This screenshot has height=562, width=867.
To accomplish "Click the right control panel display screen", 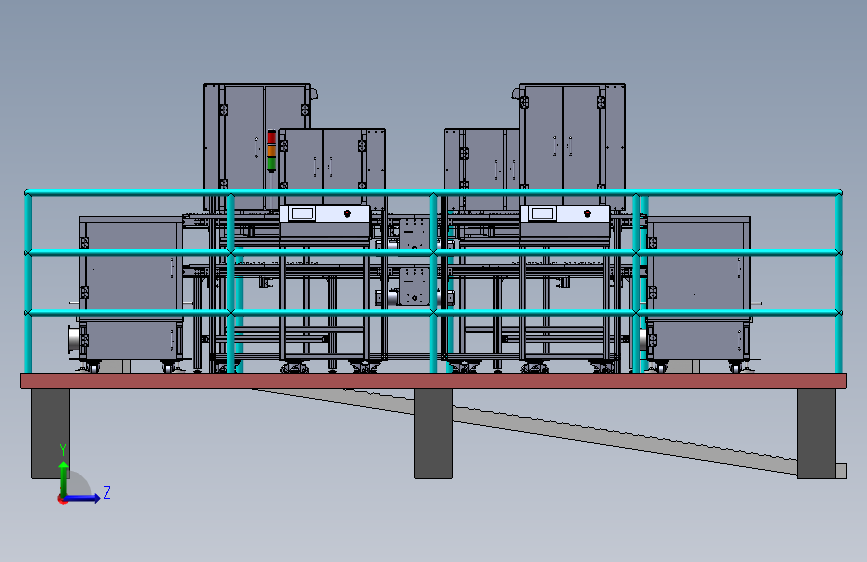I will click(542, 213).
